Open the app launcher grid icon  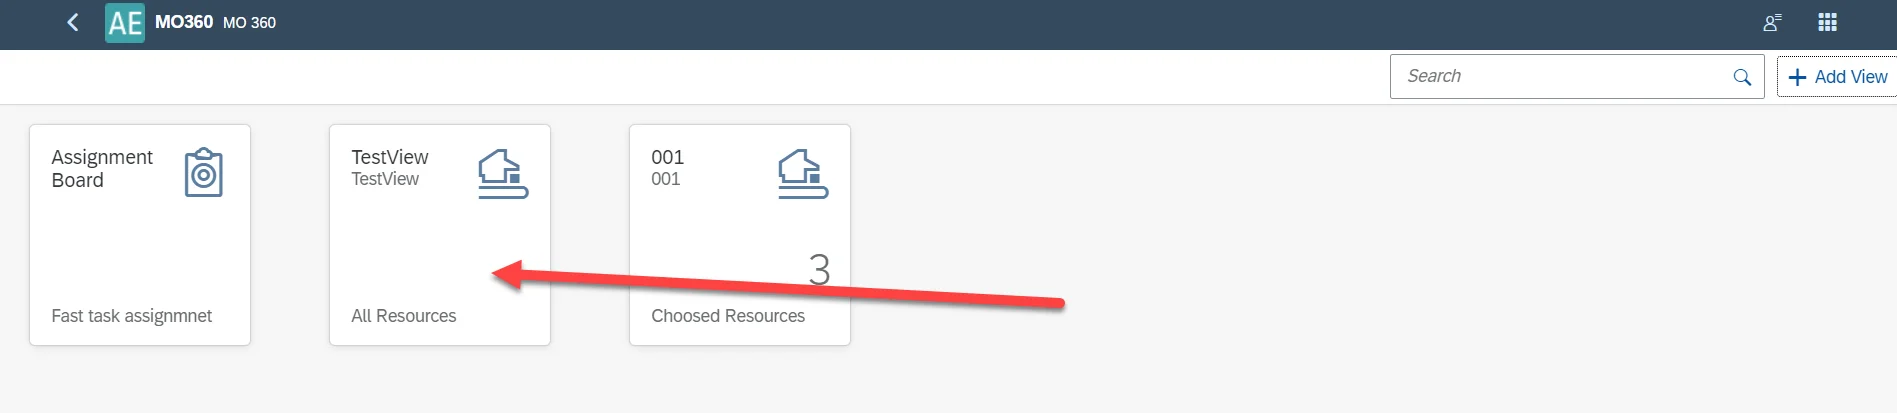point(1827,23)
